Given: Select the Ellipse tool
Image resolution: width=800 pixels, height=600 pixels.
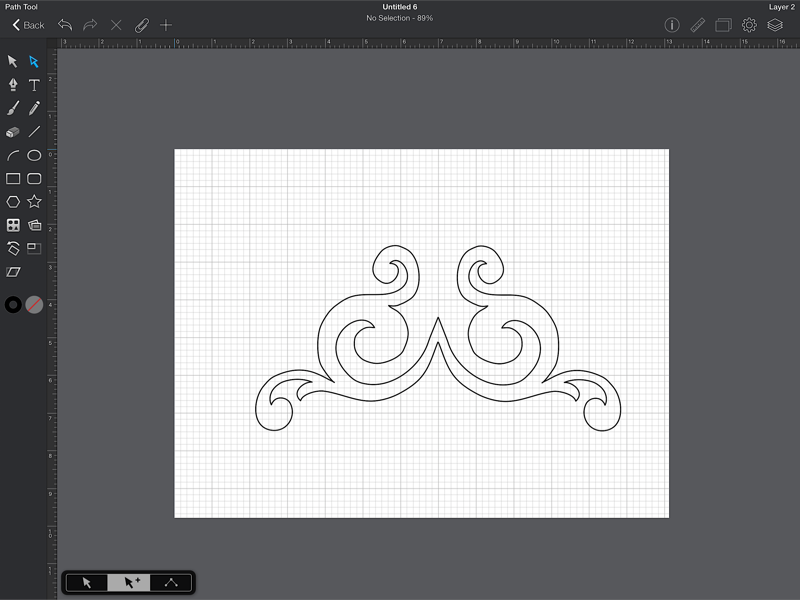Looking at the screenshot, I should click(34, 155).
